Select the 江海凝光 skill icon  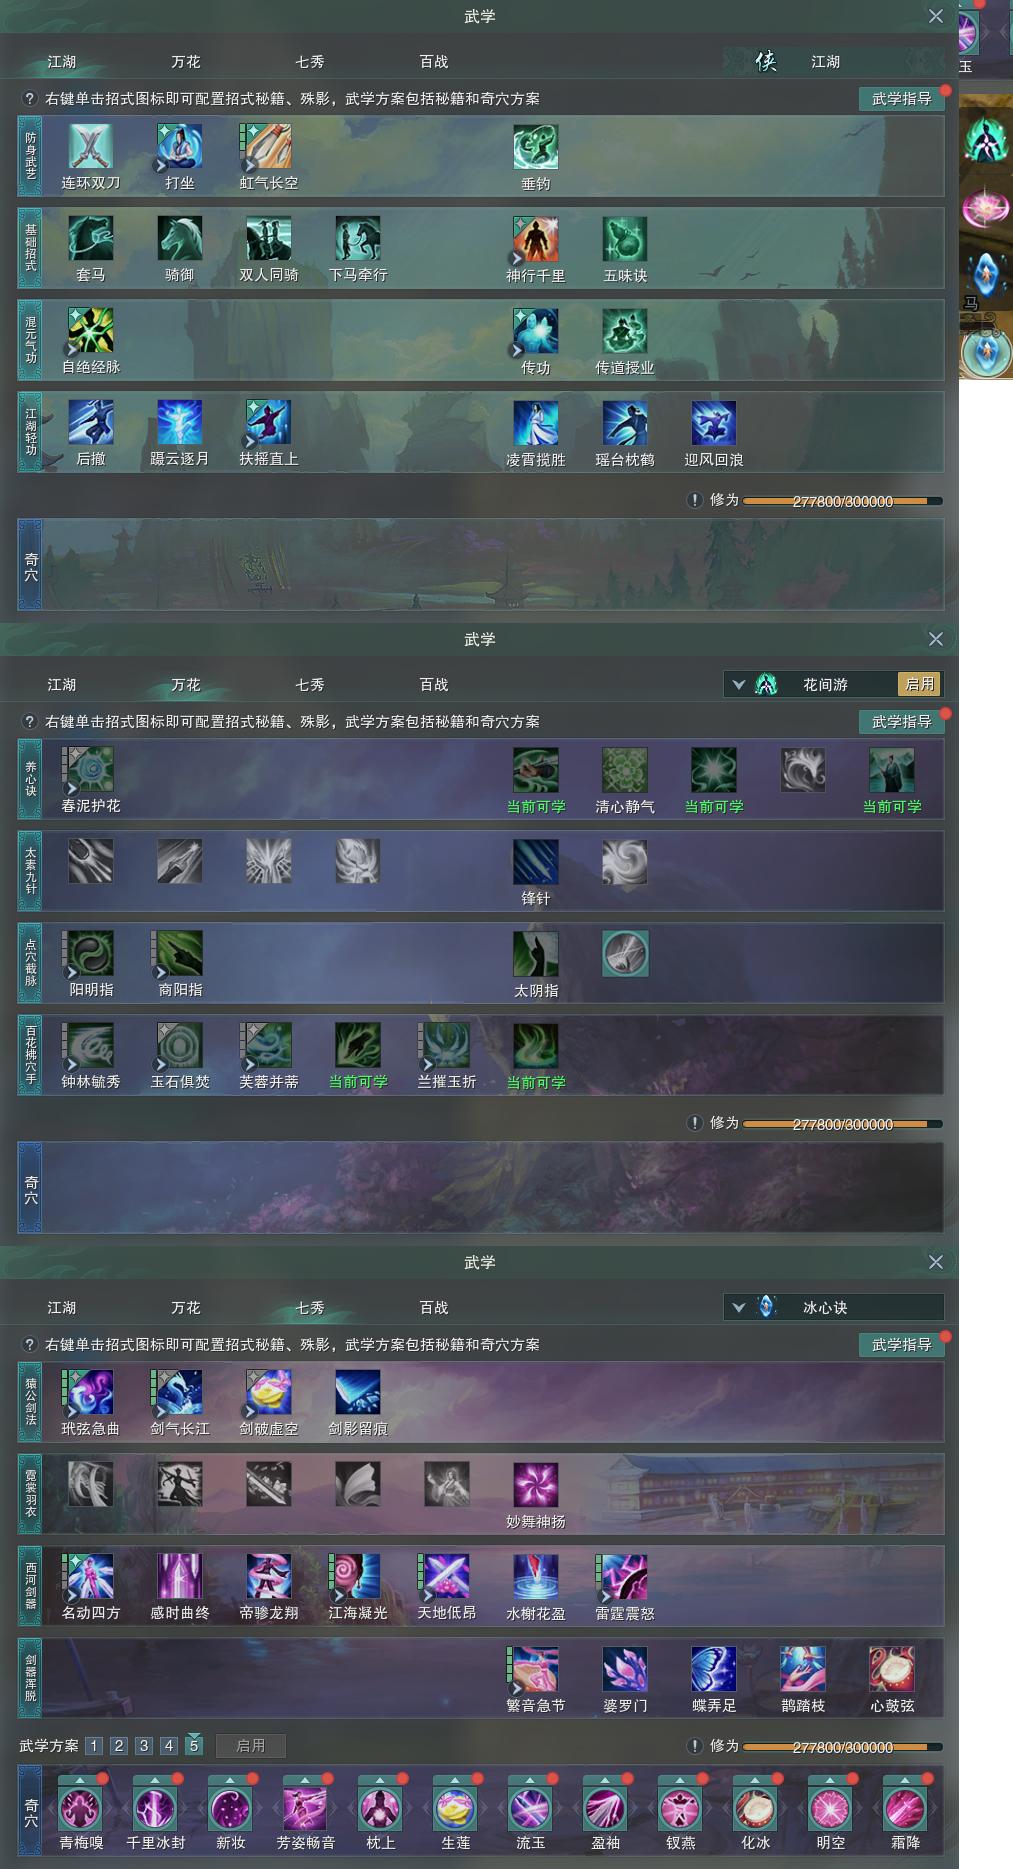tap(358, 1577)
